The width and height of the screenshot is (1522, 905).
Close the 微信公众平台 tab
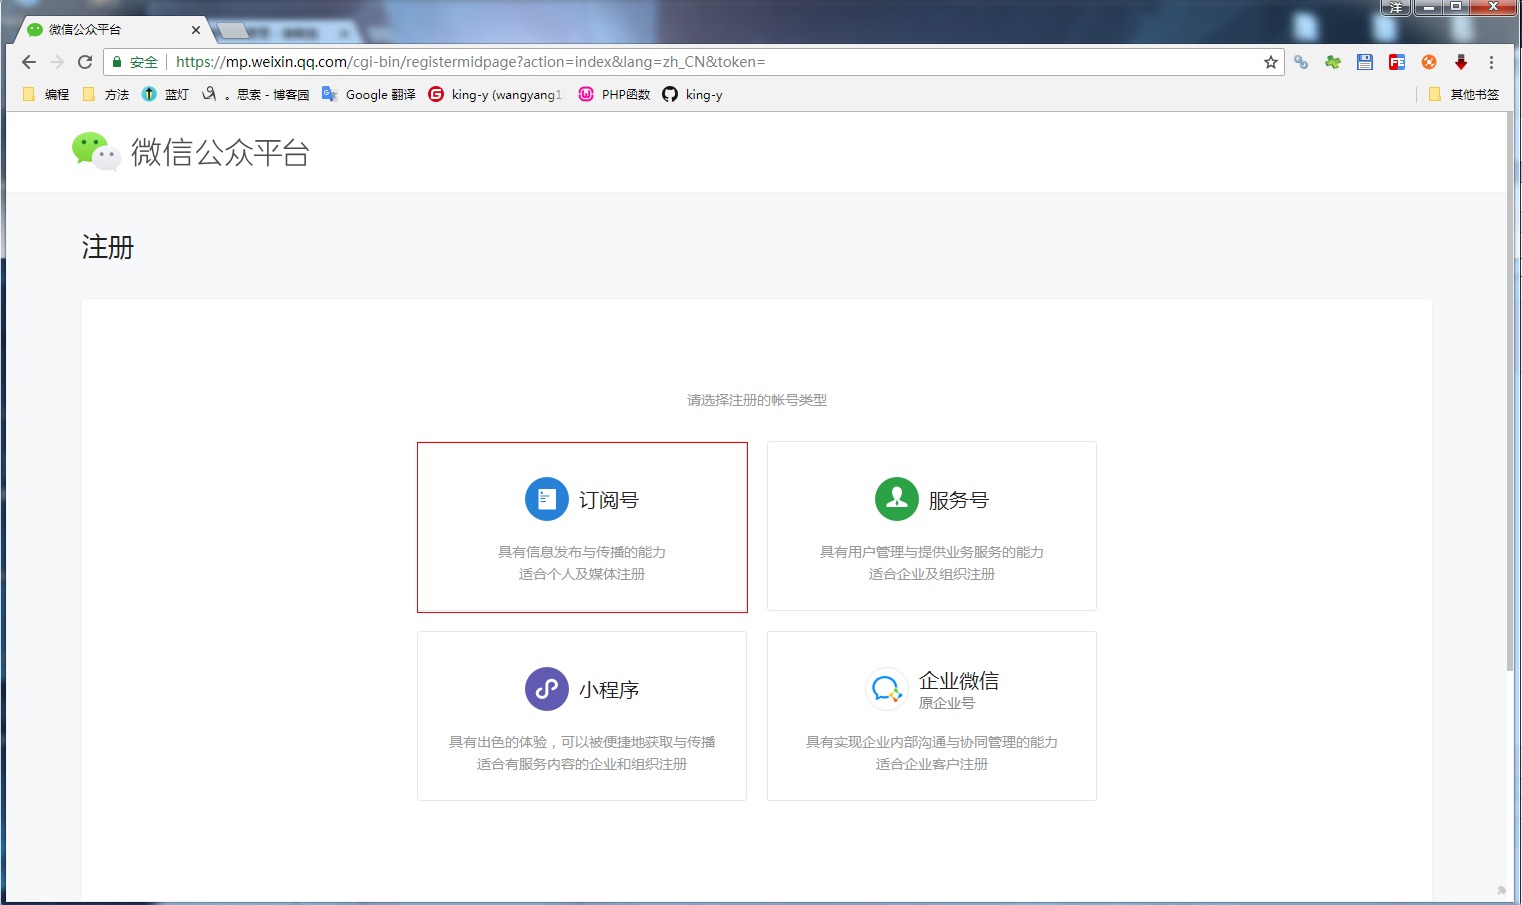[x=196, y=30]
